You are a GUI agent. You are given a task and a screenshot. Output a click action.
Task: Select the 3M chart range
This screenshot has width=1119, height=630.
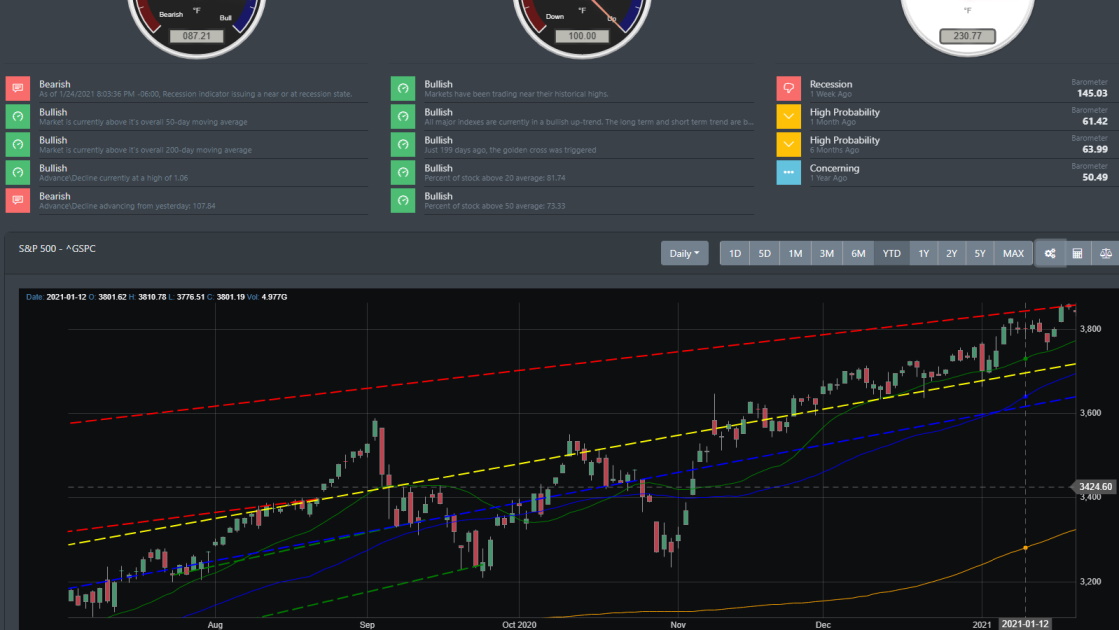(826, 253)
